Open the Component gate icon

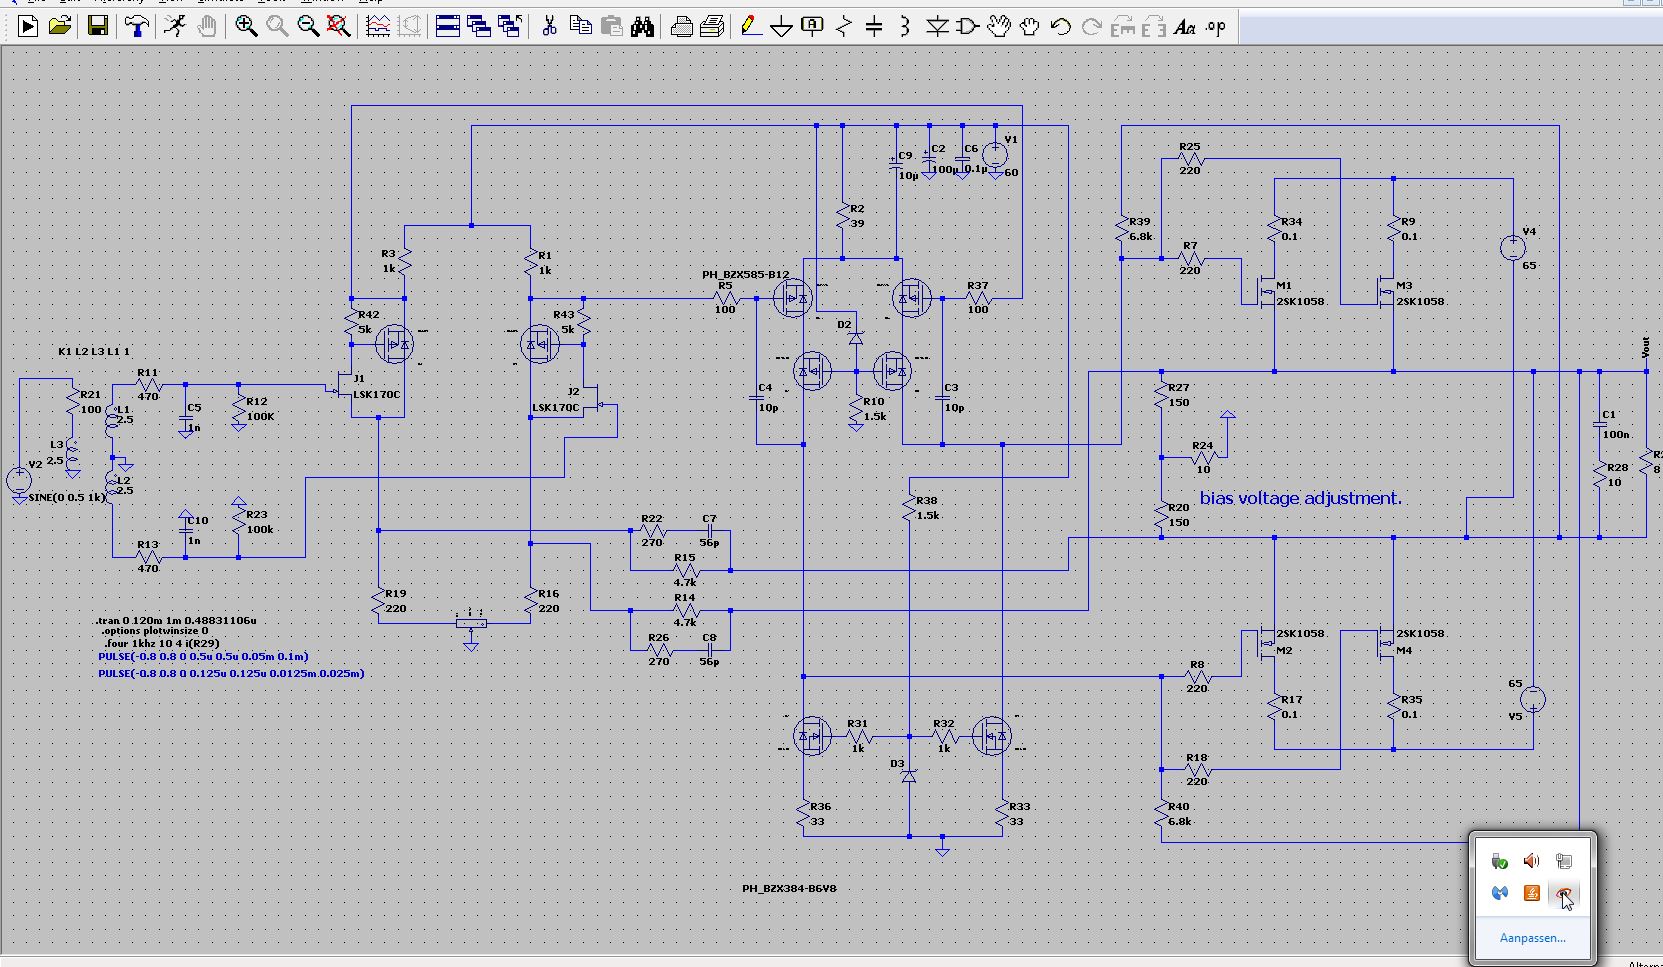tap(967, 27)
